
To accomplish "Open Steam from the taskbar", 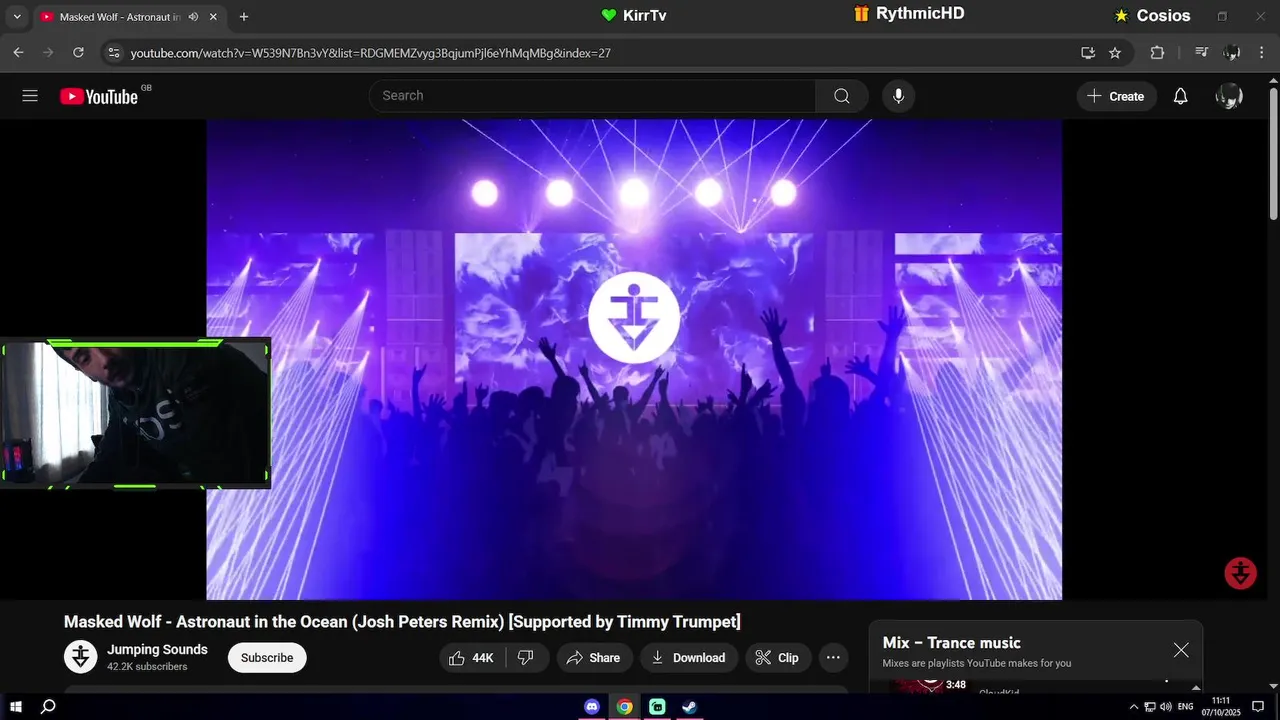I will click(689, 707).
